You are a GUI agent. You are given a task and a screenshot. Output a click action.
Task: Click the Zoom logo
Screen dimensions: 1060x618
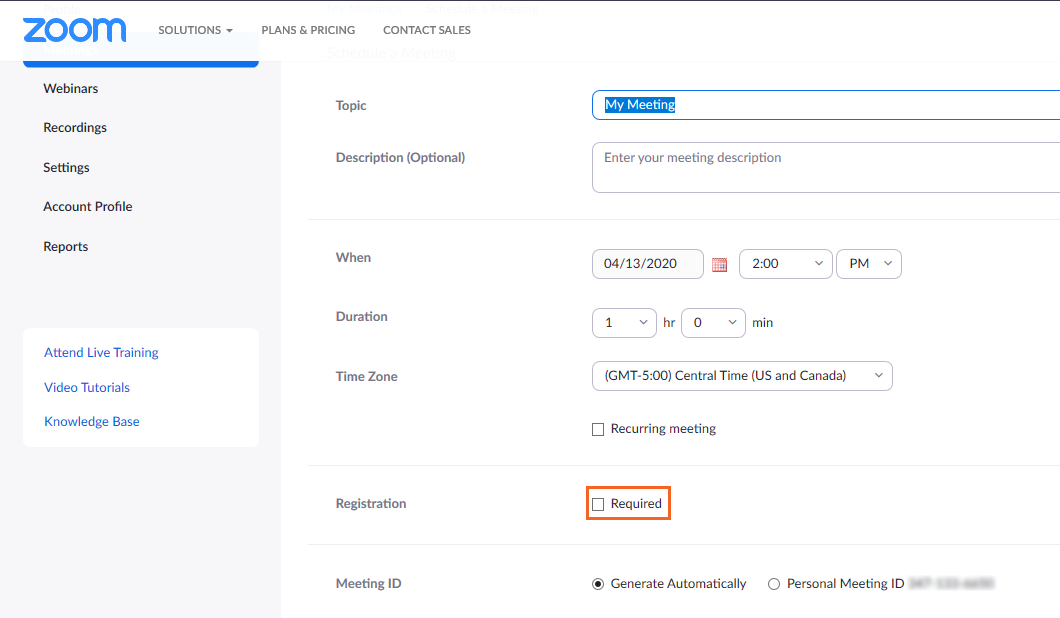pos(74,30)
